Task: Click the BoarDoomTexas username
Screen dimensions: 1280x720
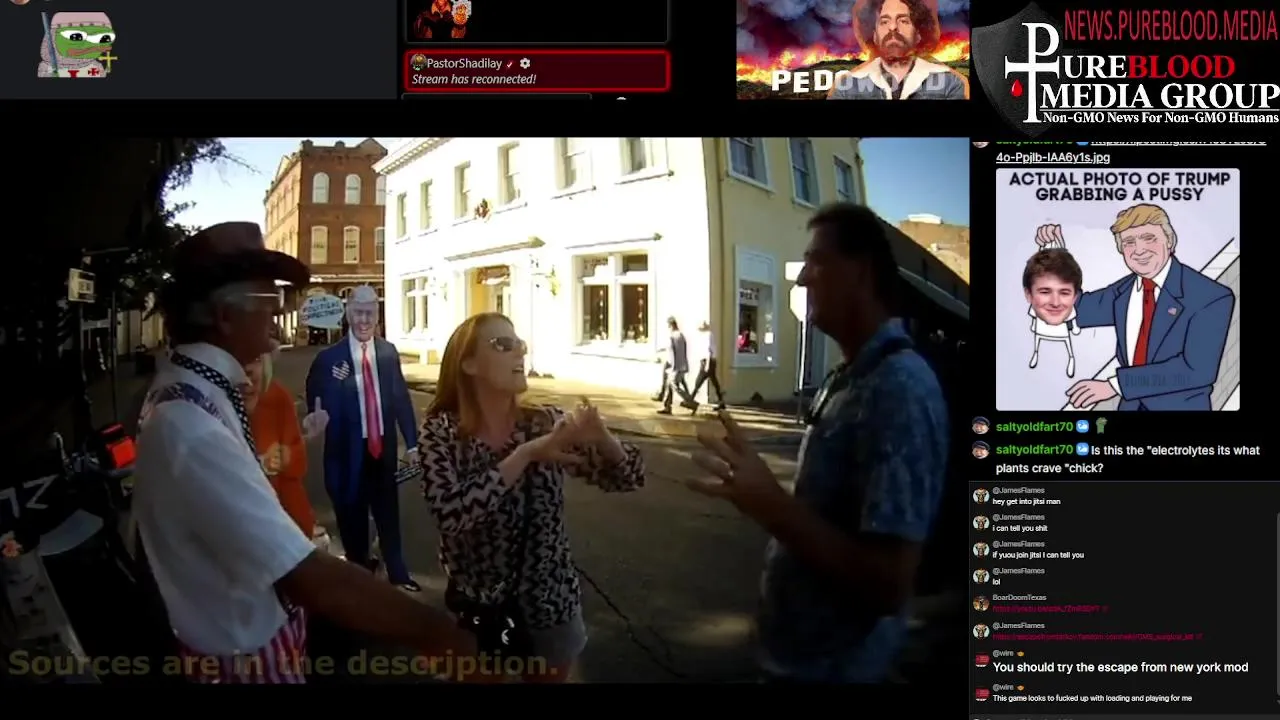Action: (x=1019, y=598)
